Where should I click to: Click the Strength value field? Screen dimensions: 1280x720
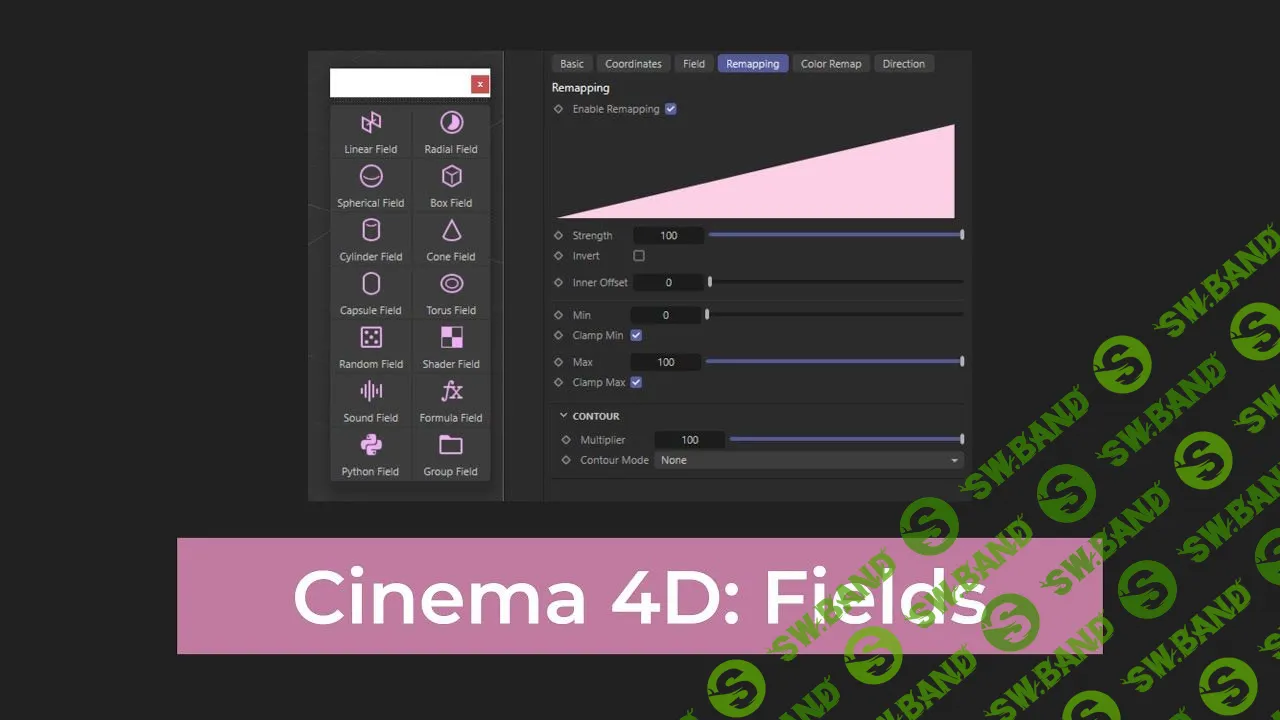pos(668,236)
